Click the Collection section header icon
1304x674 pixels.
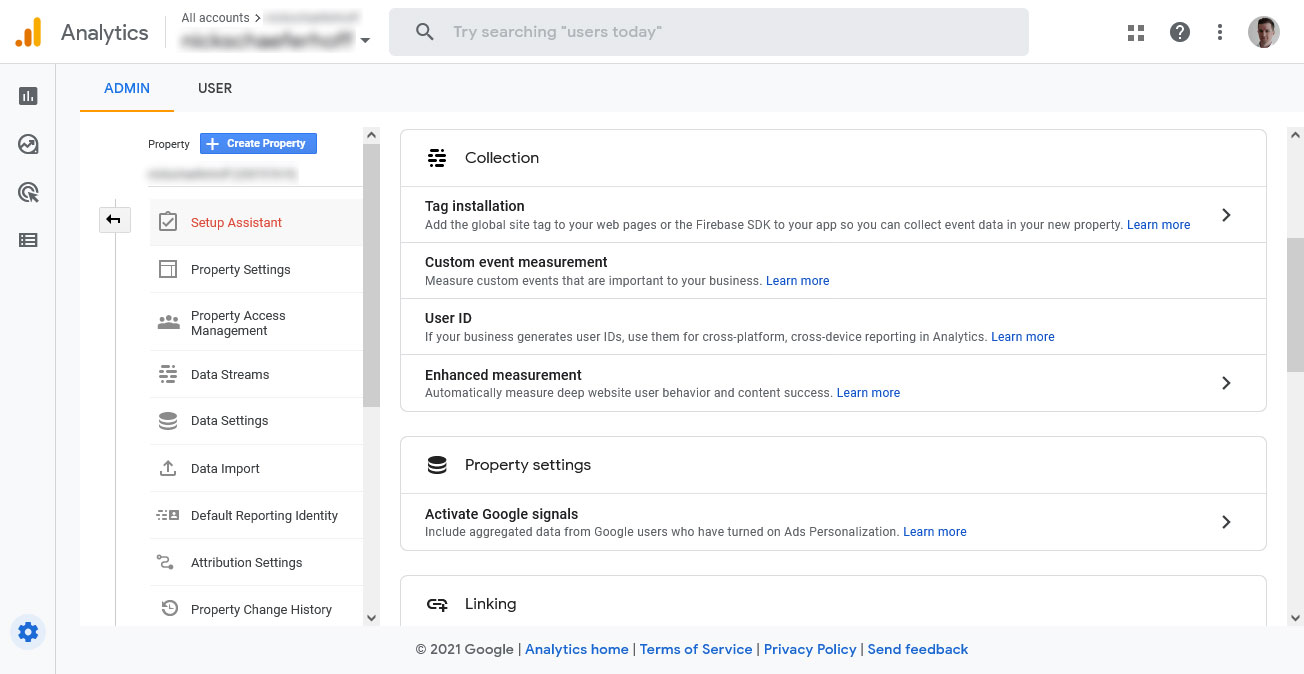pos(437,158)
